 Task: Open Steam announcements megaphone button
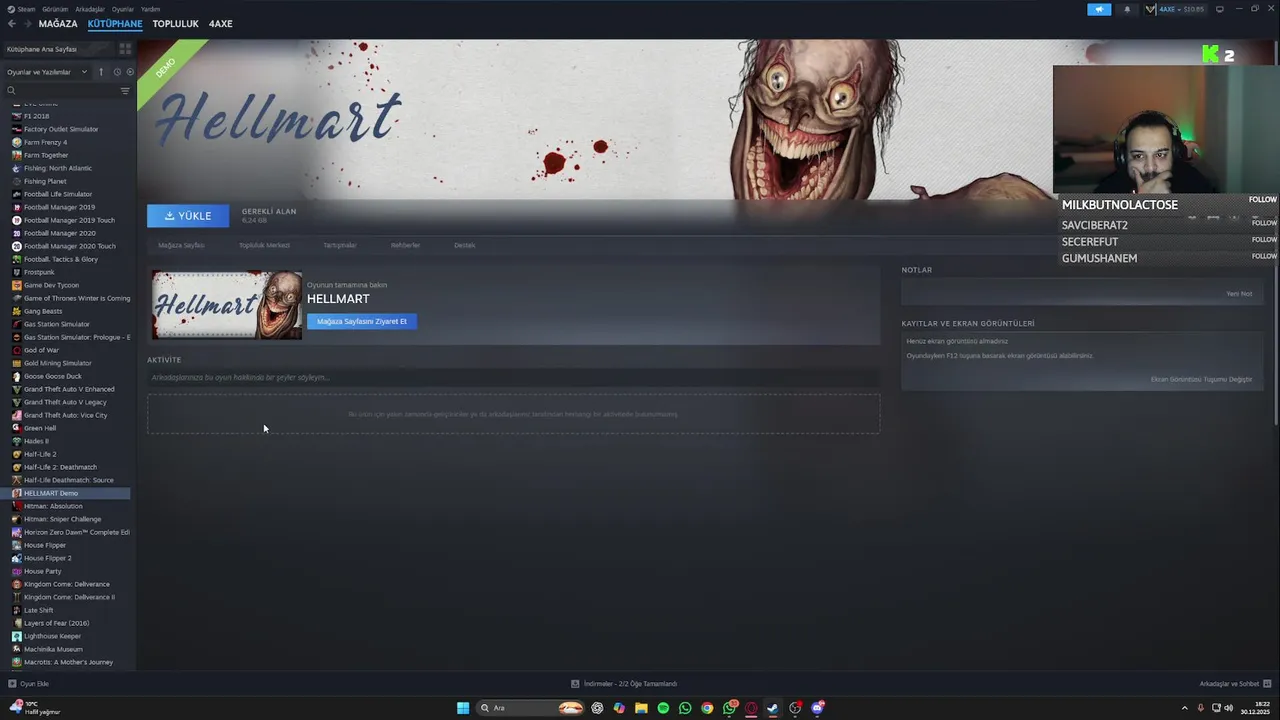[x=1099, y=9]
